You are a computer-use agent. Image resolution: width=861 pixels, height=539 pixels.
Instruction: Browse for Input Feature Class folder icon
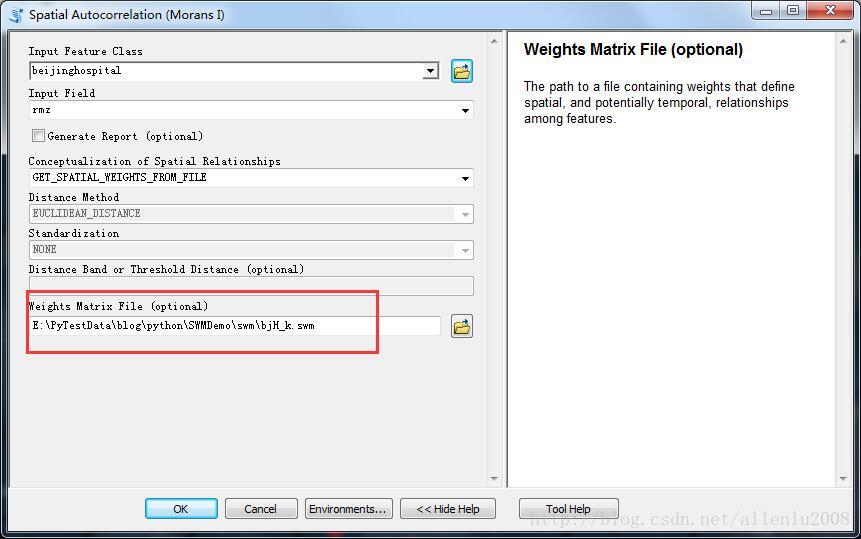click(462, 71)
